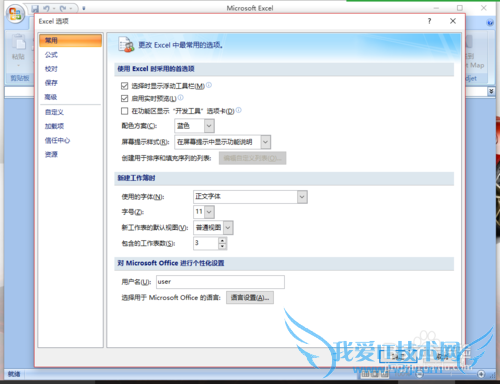Click the 确定 OK button
The height and width of the screenshot is (384, 500).
pyautogui.click(x=398, y=357)
